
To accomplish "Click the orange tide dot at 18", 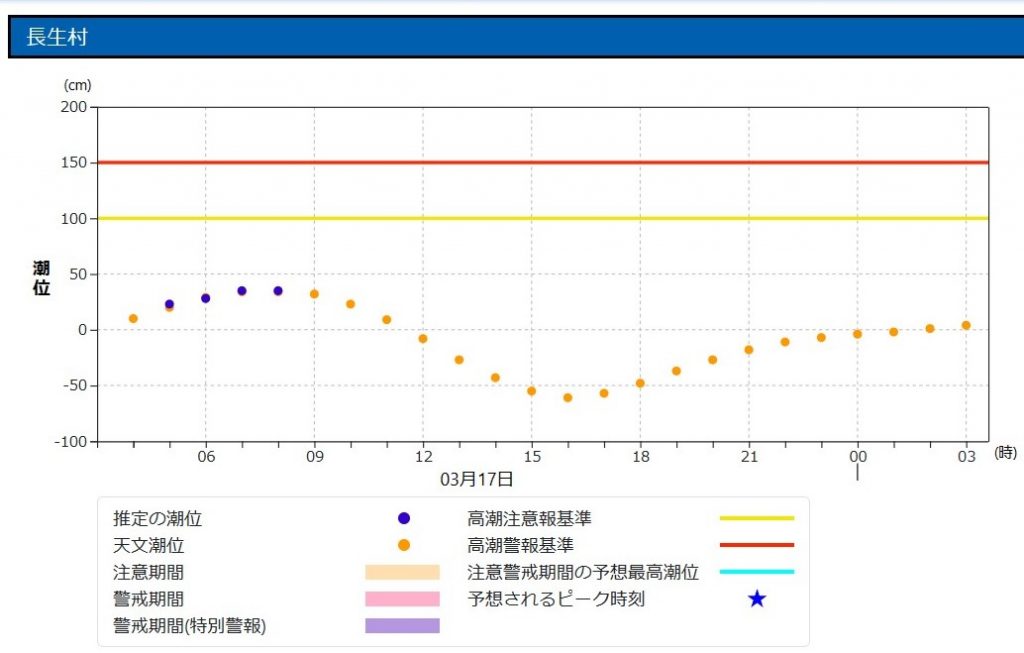I will [640, 383].
